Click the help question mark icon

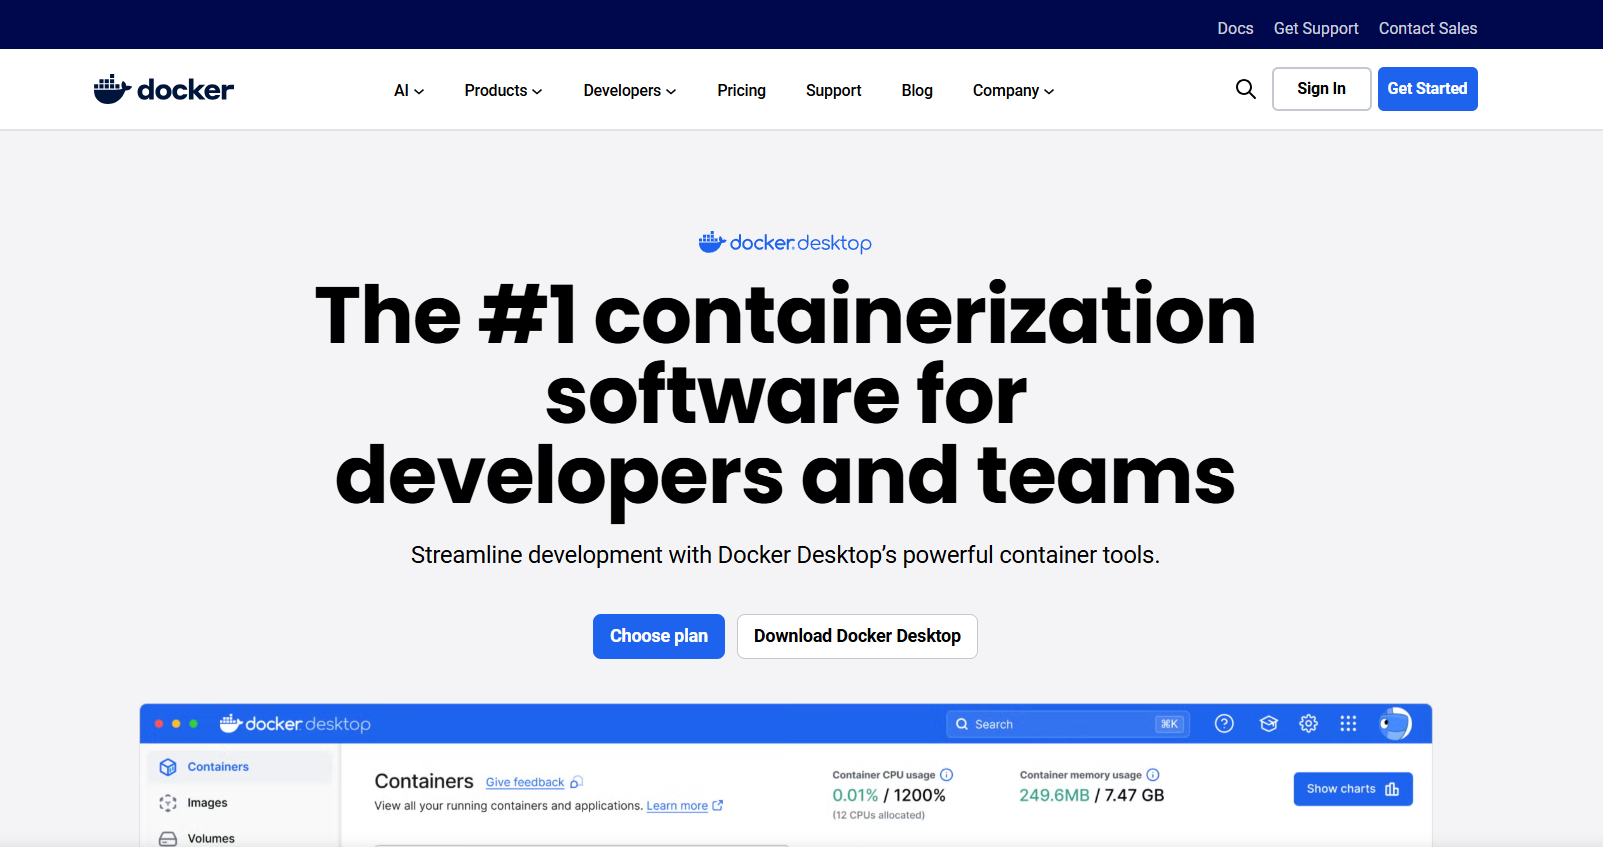point(1224,724)
